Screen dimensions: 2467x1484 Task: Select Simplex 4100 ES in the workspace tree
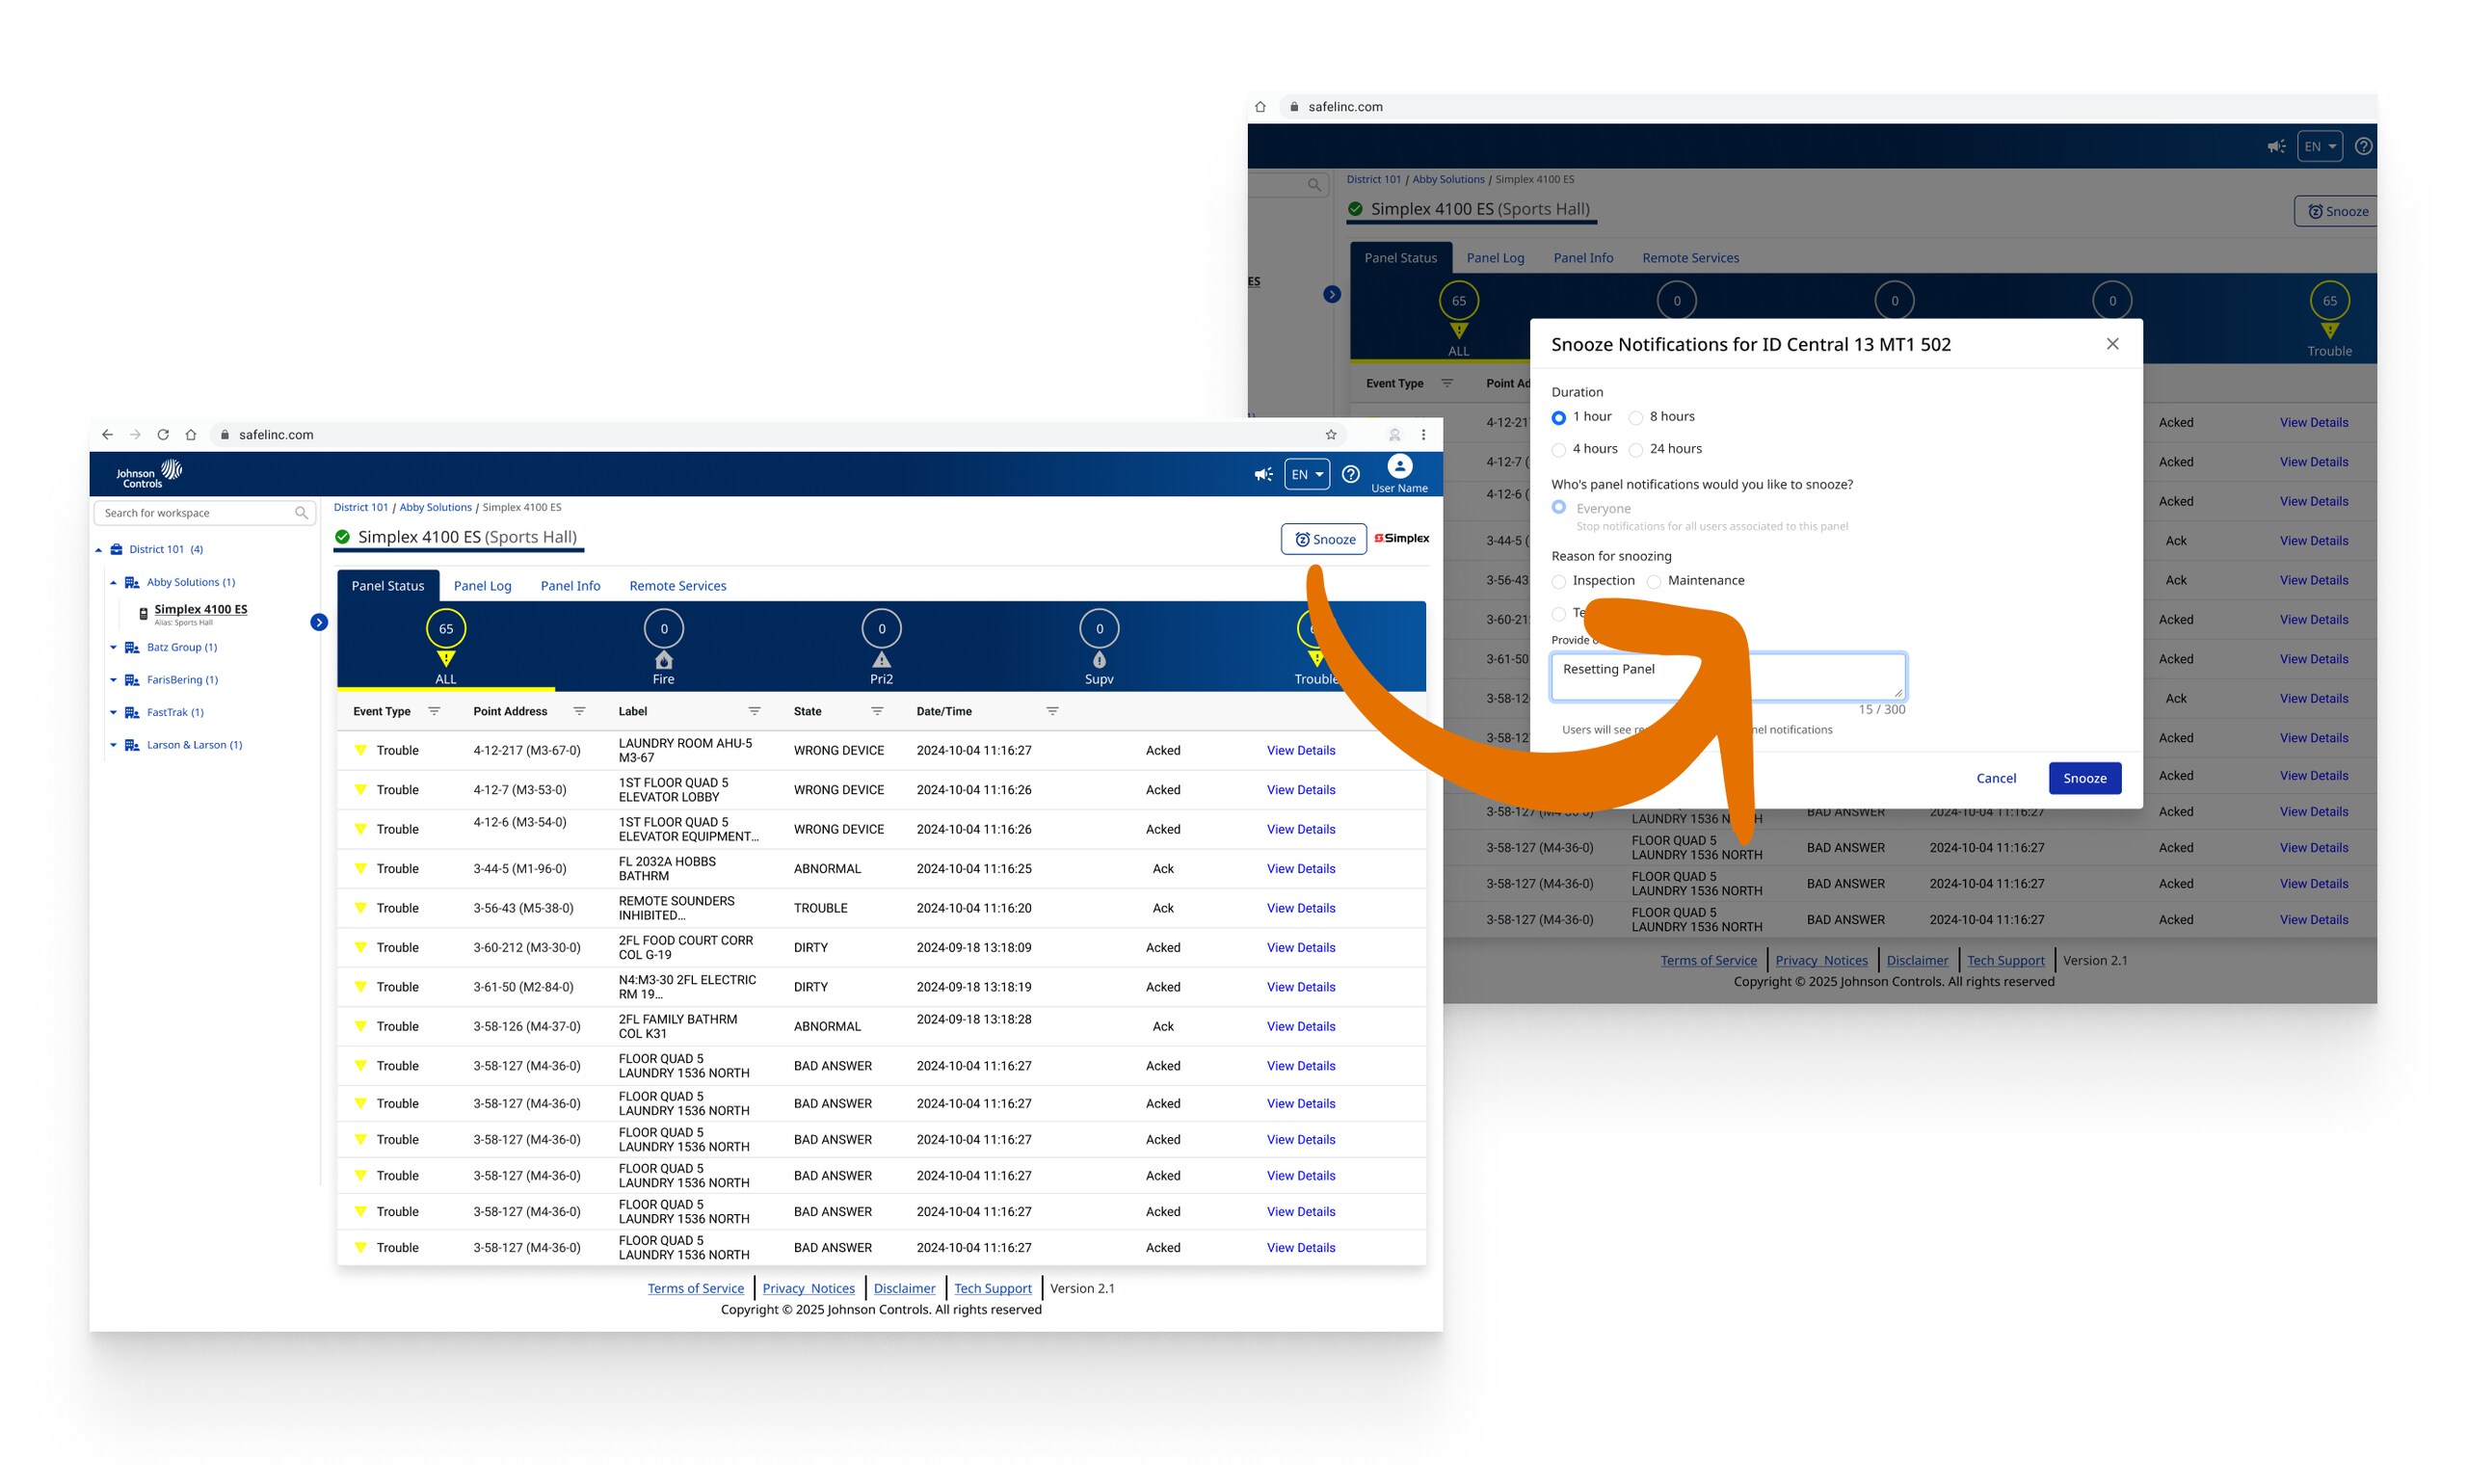pyautogui.click(x=201, y=610)
